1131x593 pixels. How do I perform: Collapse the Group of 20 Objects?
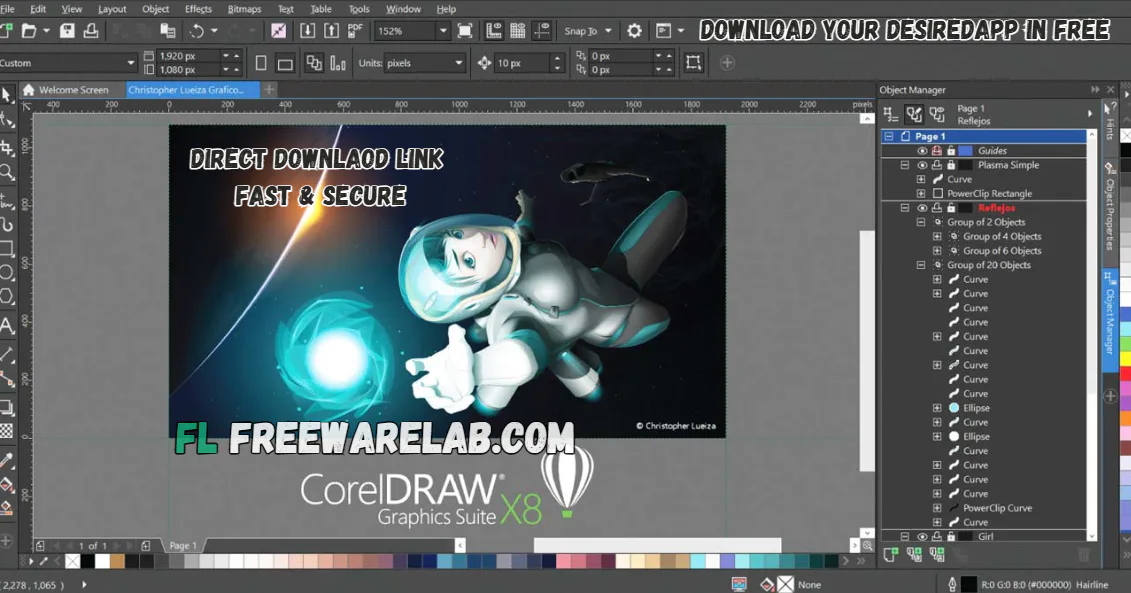coord(921,265)
